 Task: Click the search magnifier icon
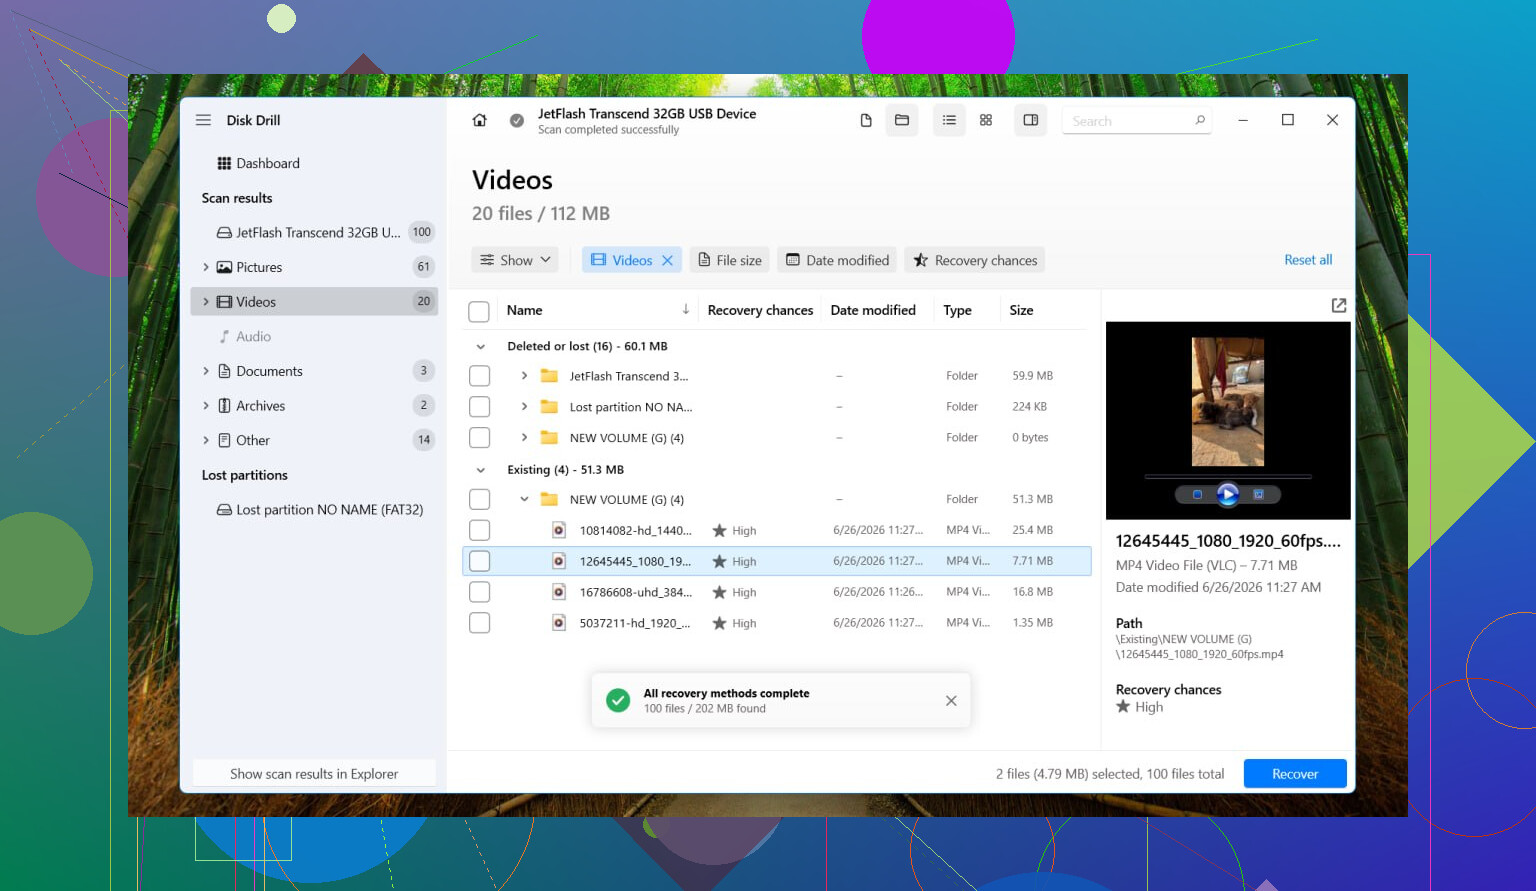1200,120
